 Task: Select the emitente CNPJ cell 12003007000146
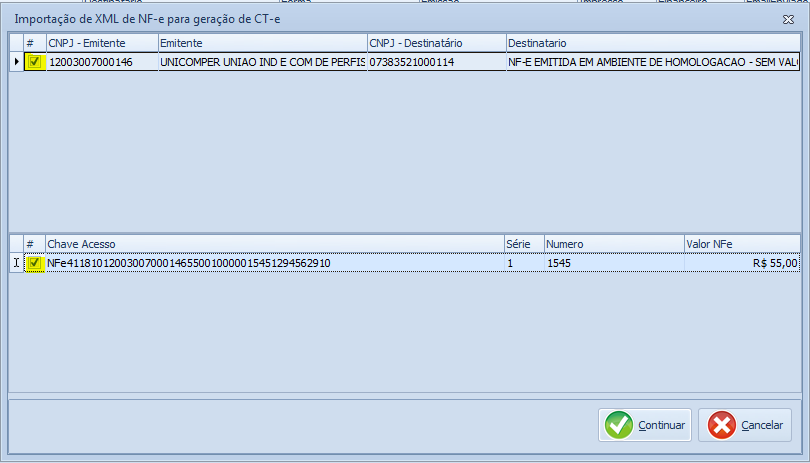click(101, 62)
